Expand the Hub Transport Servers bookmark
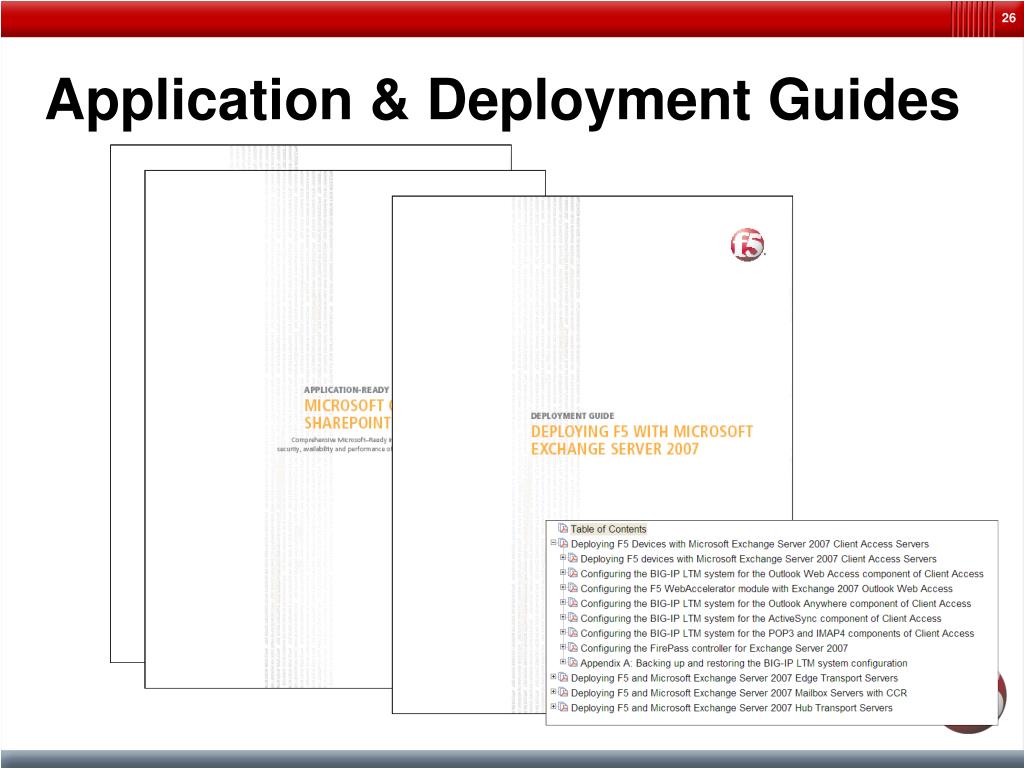 click(553, 707)
